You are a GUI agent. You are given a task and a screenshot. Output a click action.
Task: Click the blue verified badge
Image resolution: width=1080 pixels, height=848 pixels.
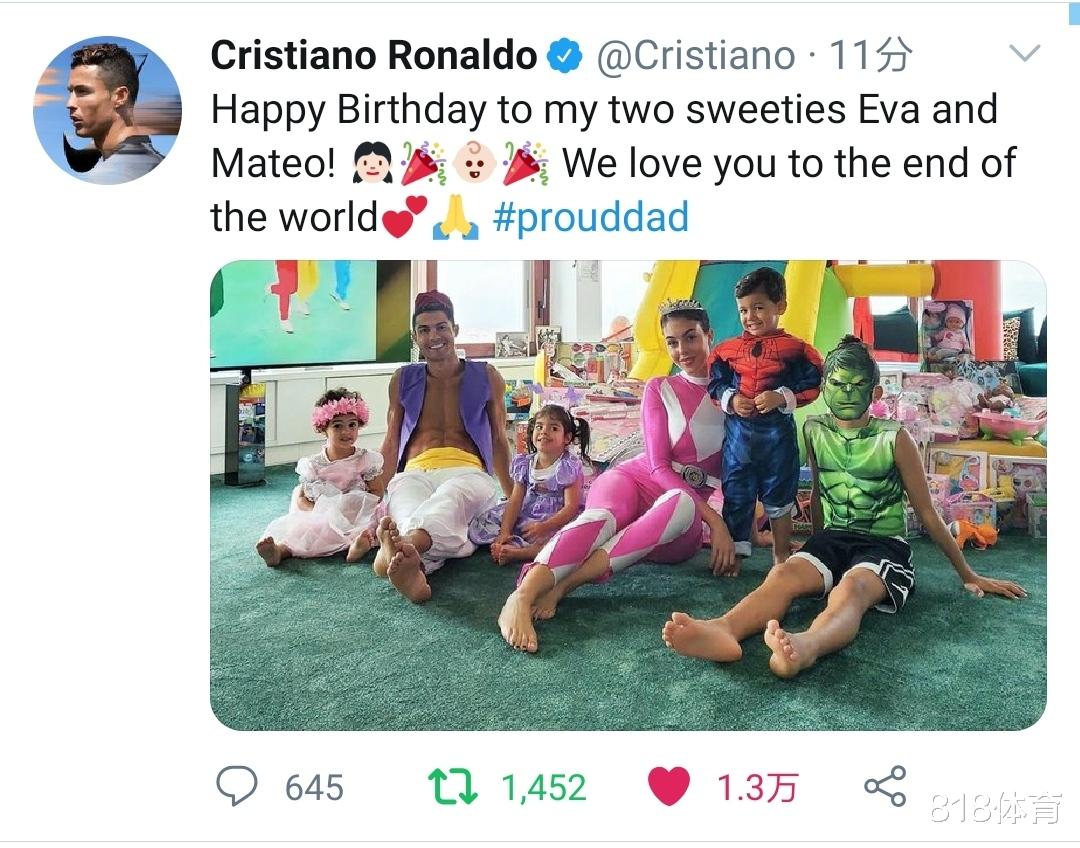[566, 57]
